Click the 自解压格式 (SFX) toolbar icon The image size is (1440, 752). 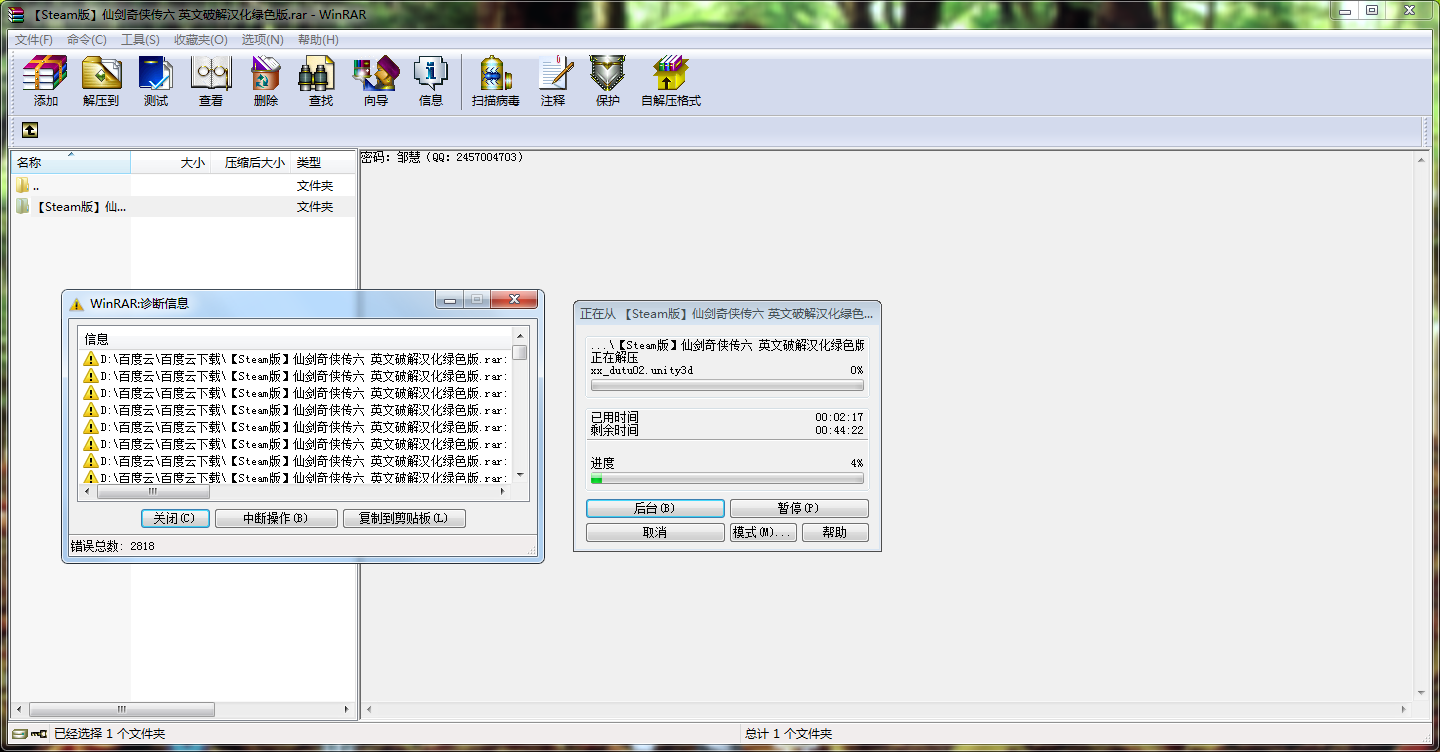(671, 81)
